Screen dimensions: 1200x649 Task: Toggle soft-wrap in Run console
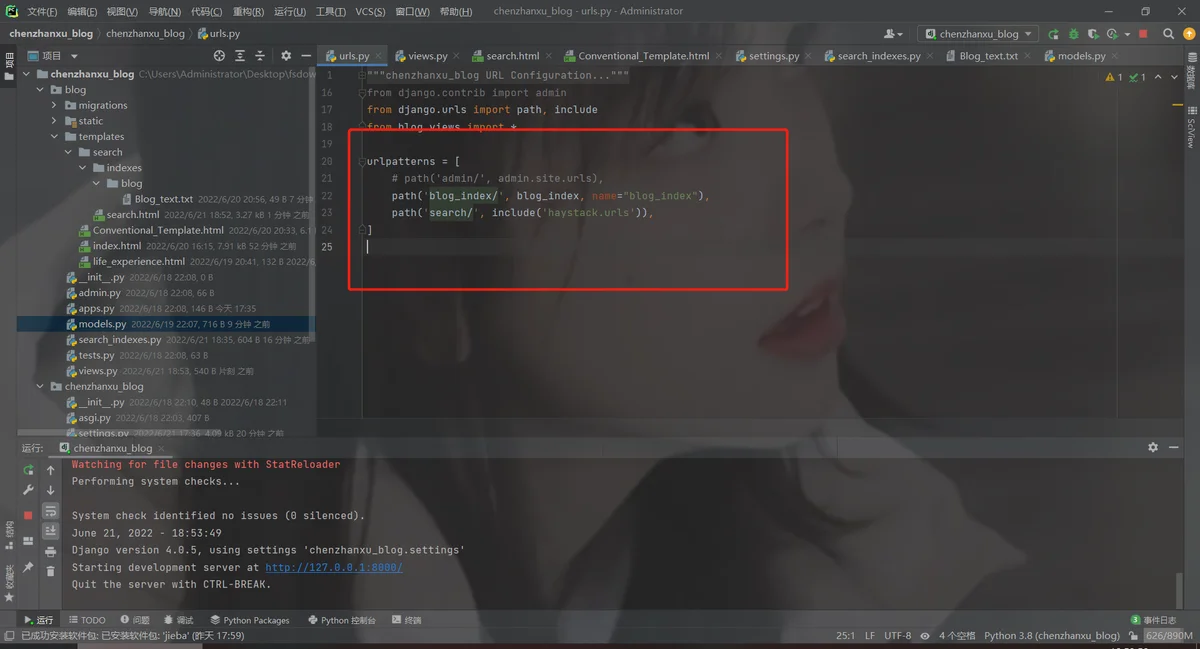tap(50, 511)
